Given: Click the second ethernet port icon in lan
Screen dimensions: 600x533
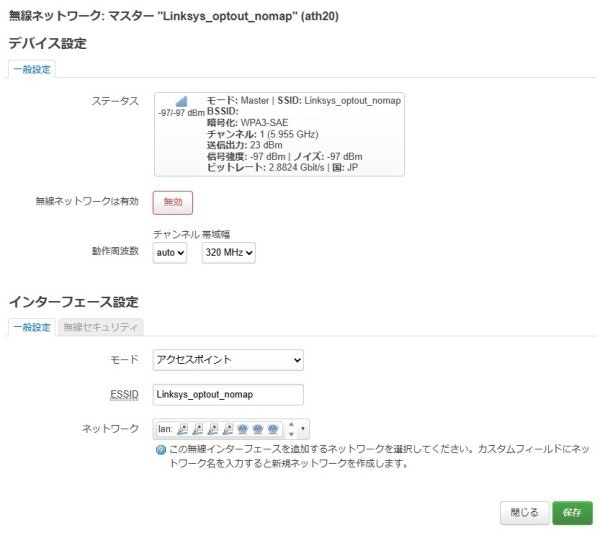Looking at the screenshot, I should pyautogui.click(x=197, y=429).
